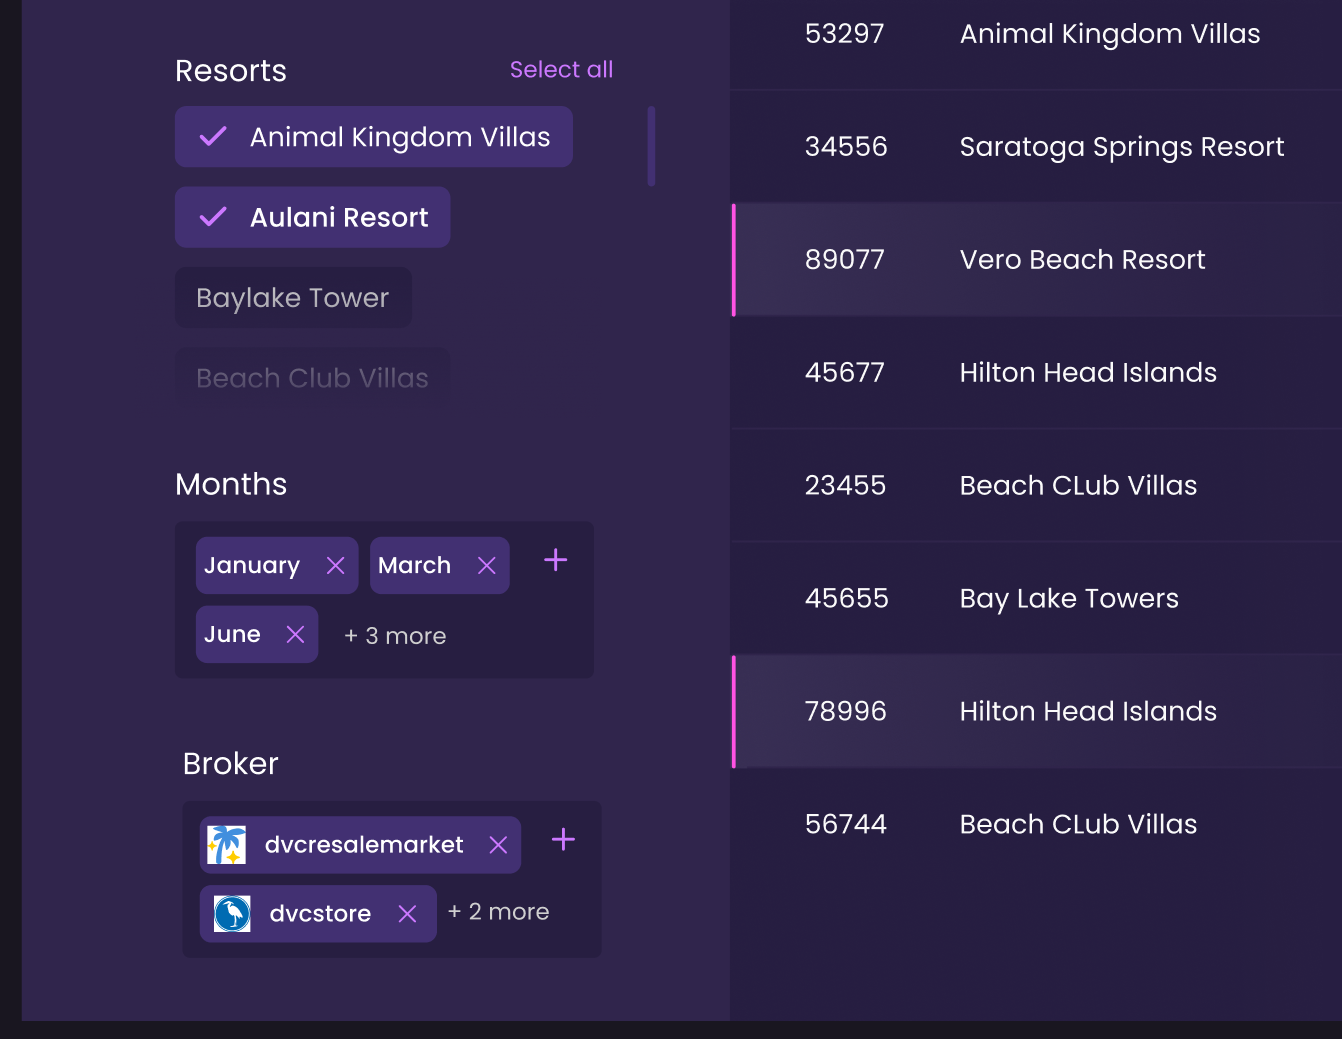Expand the hidden brokers via plus two more

pyautogui.click(x=498, y=911)
